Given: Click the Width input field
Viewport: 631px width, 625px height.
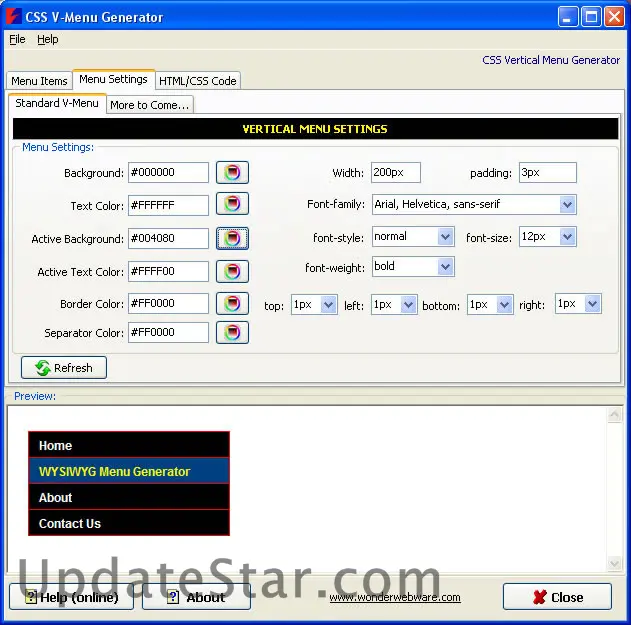Looking at the screenshot, I should pos(396,172).
